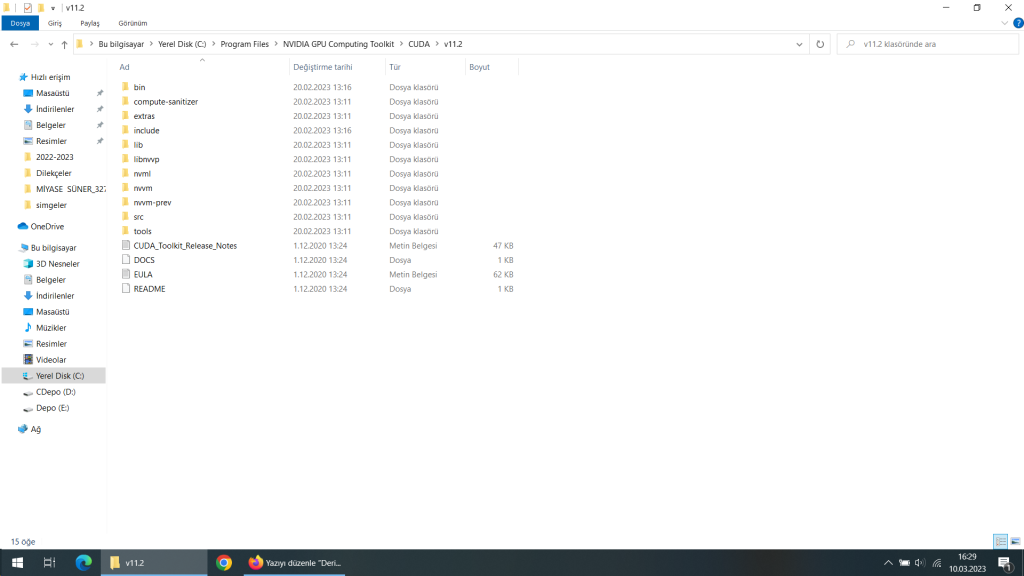Open the recent locations dropdown arrow
The height and width of the screenshot is (576, 1024).
point(51,44)
